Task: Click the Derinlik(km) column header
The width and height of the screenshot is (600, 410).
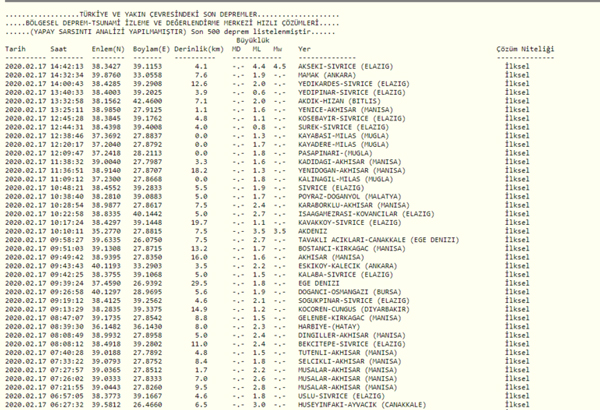Action: (199, 49)
